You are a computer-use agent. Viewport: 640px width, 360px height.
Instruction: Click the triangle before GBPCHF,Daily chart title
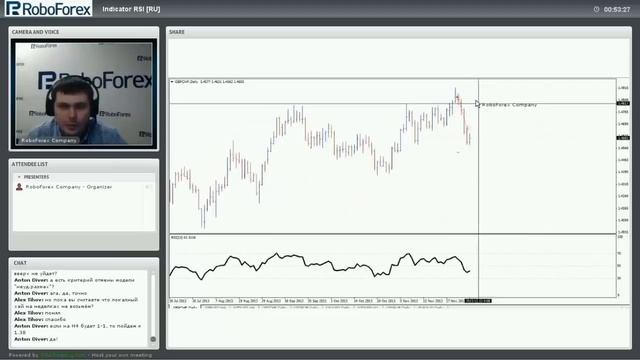172,82
